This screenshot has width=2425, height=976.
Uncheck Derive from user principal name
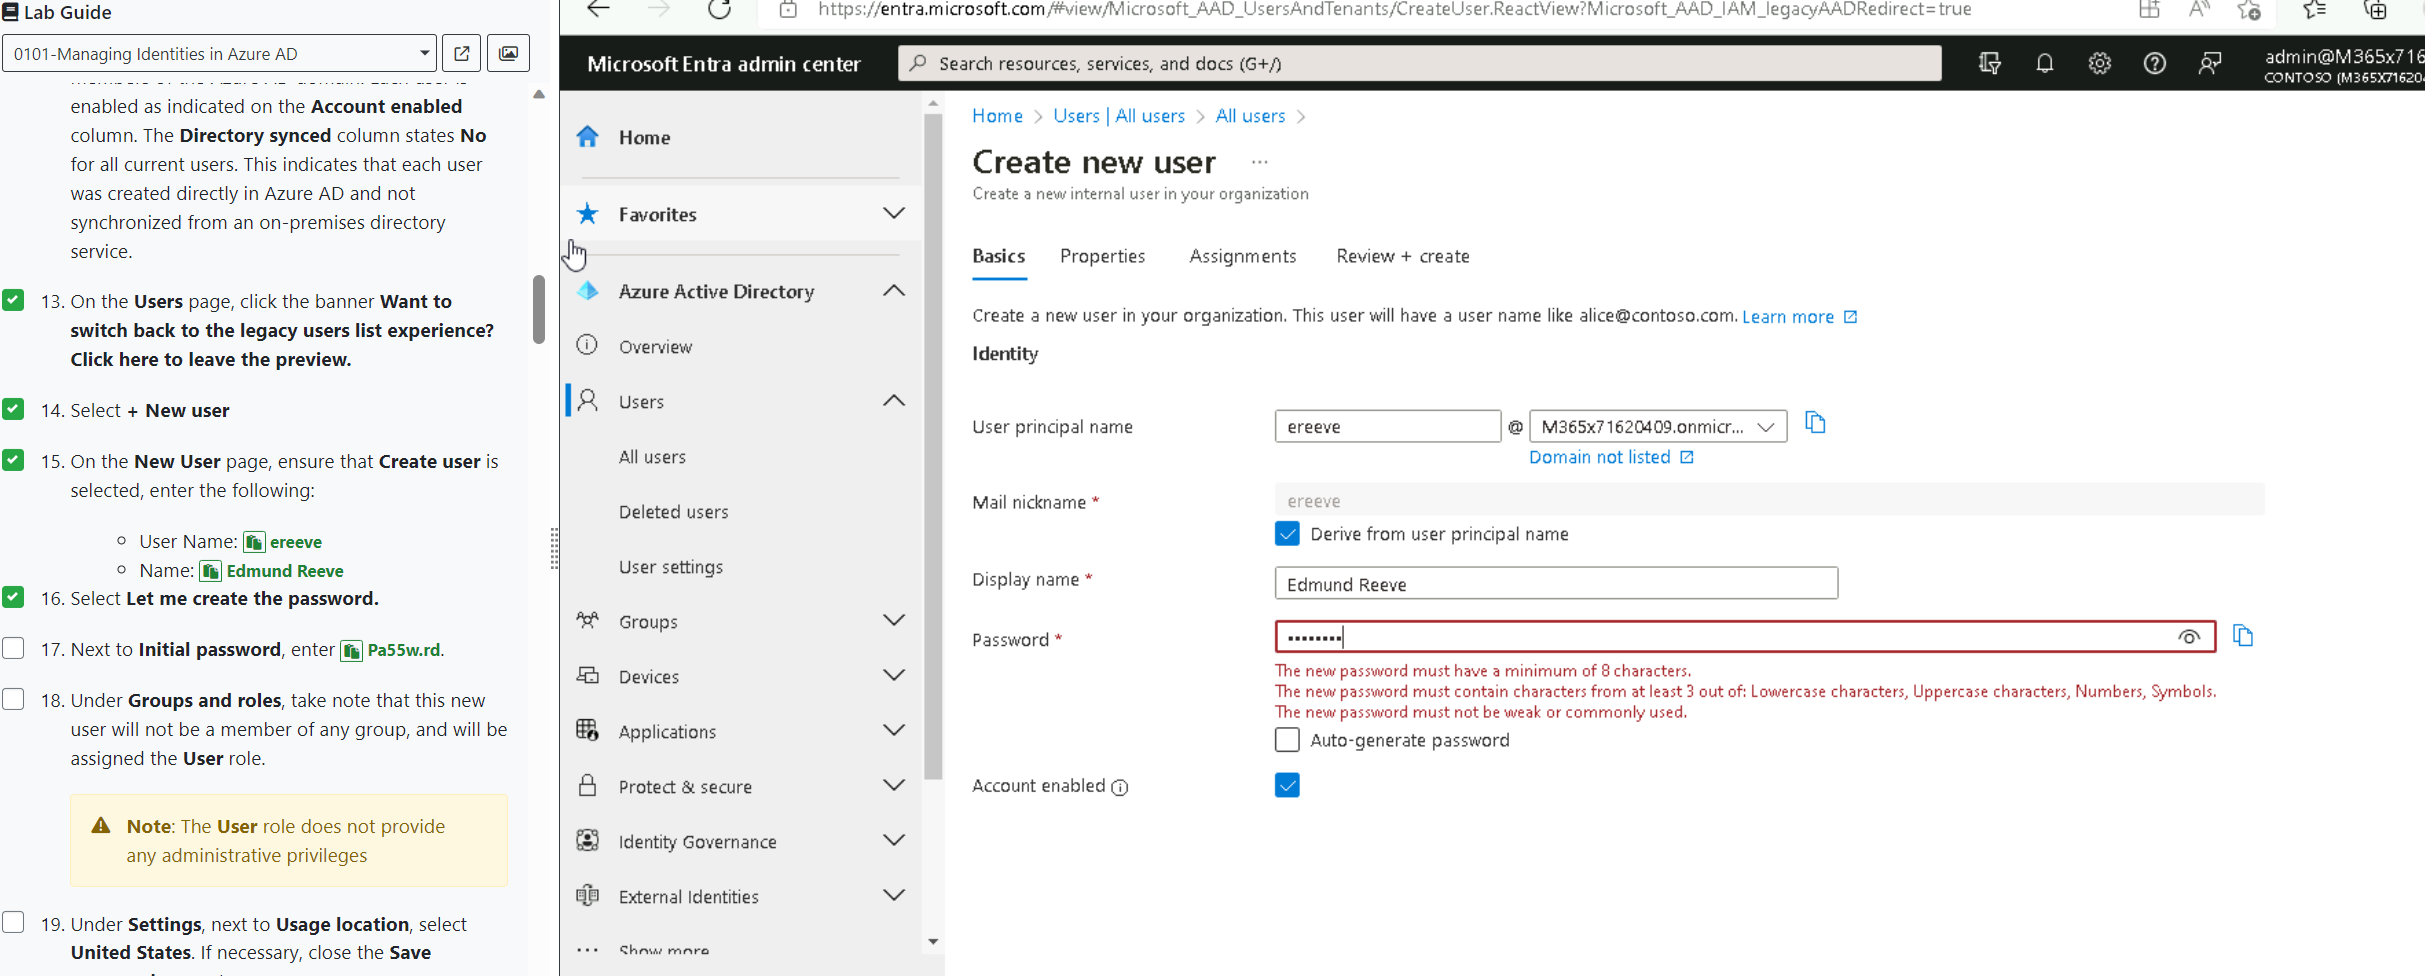[1286, 534]
